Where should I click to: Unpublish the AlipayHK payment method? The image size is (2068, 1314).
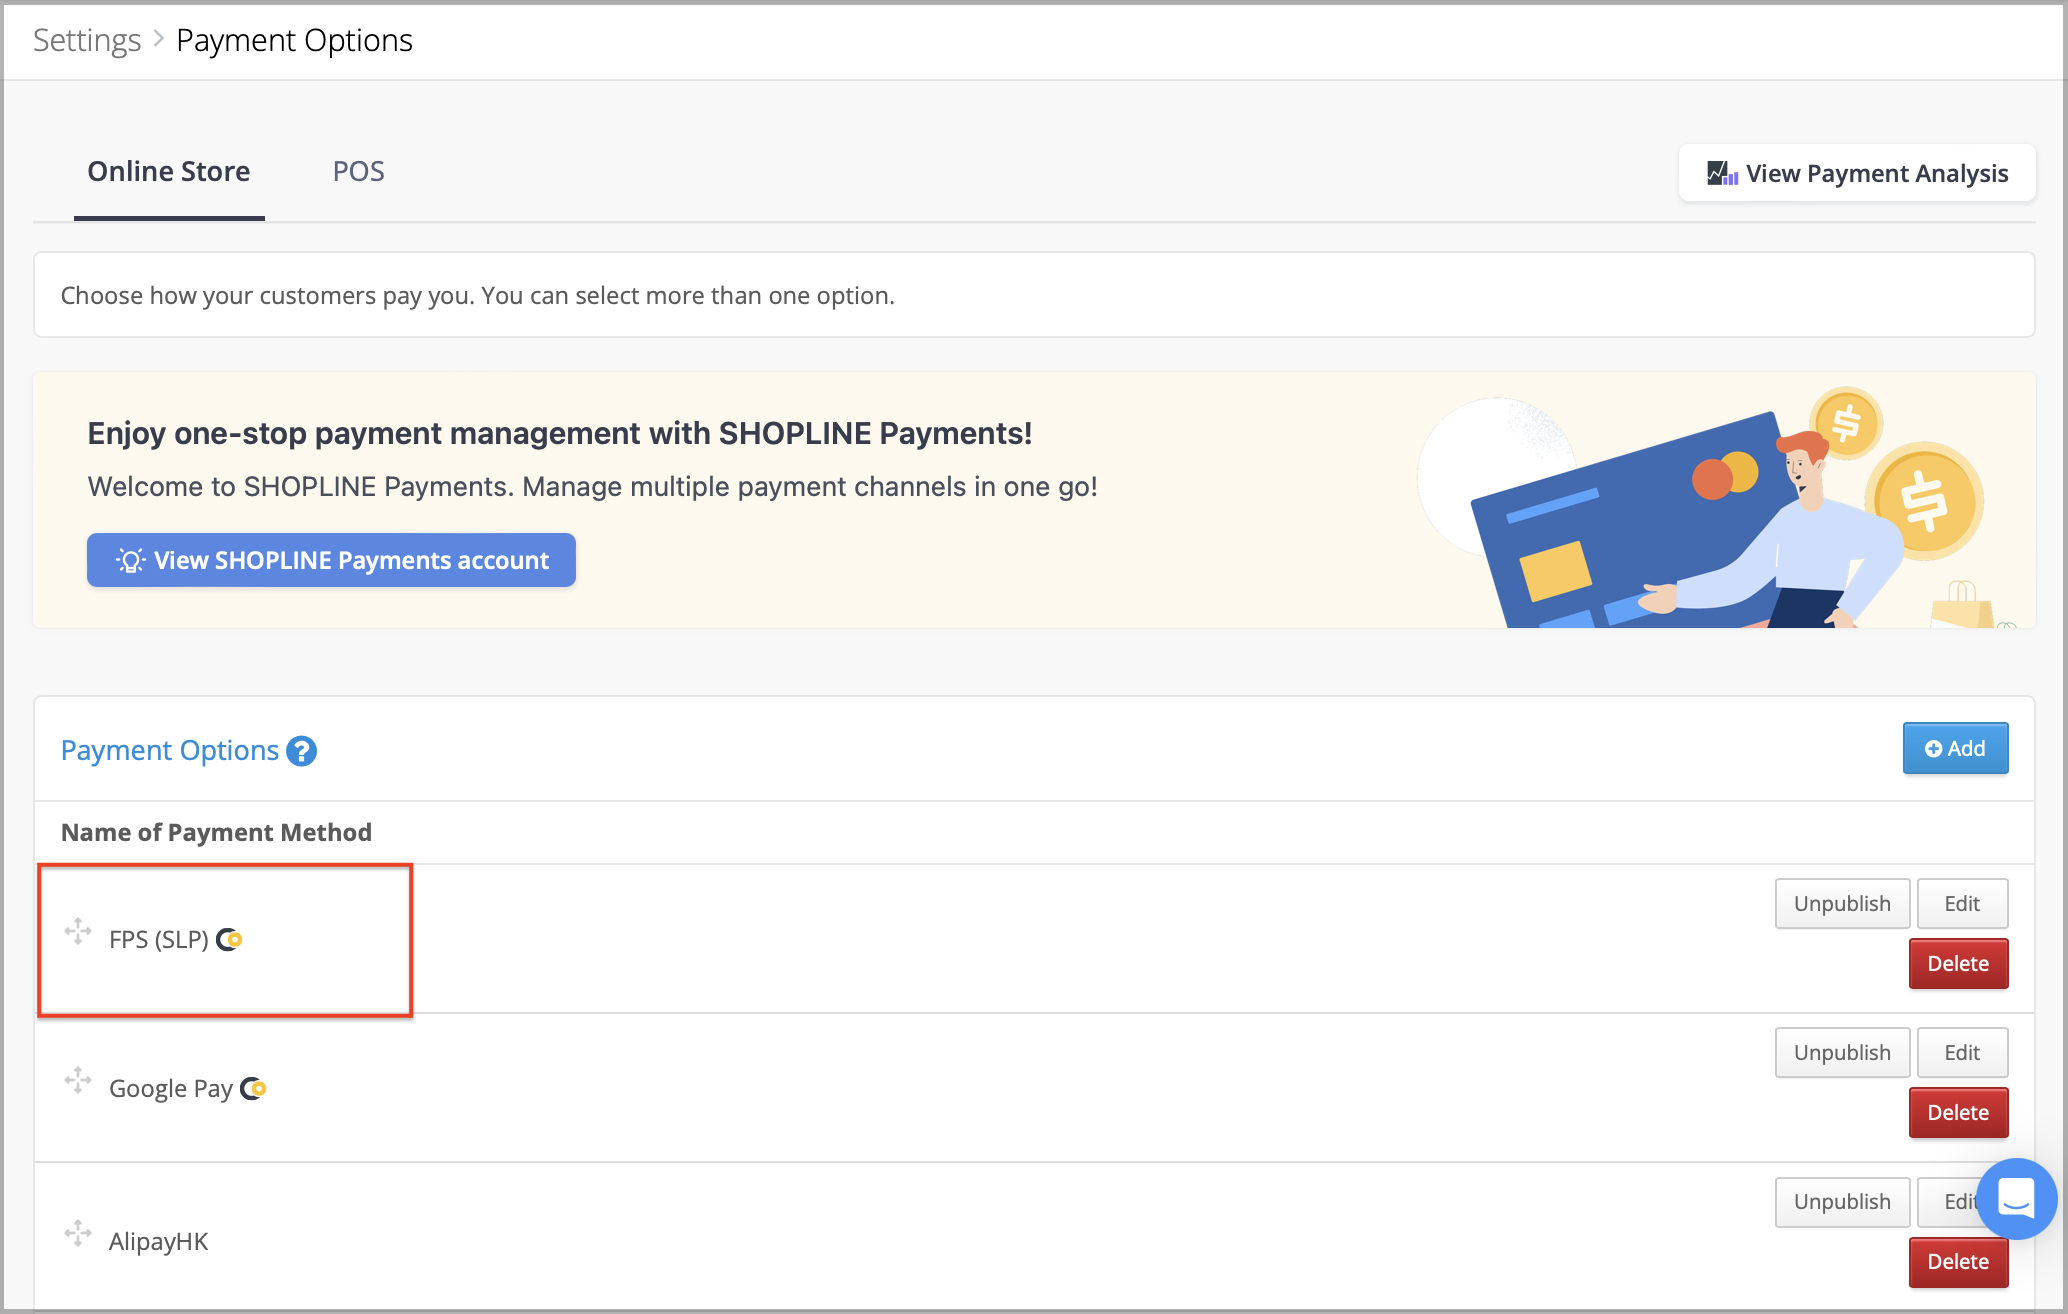click(1842, 1202)
